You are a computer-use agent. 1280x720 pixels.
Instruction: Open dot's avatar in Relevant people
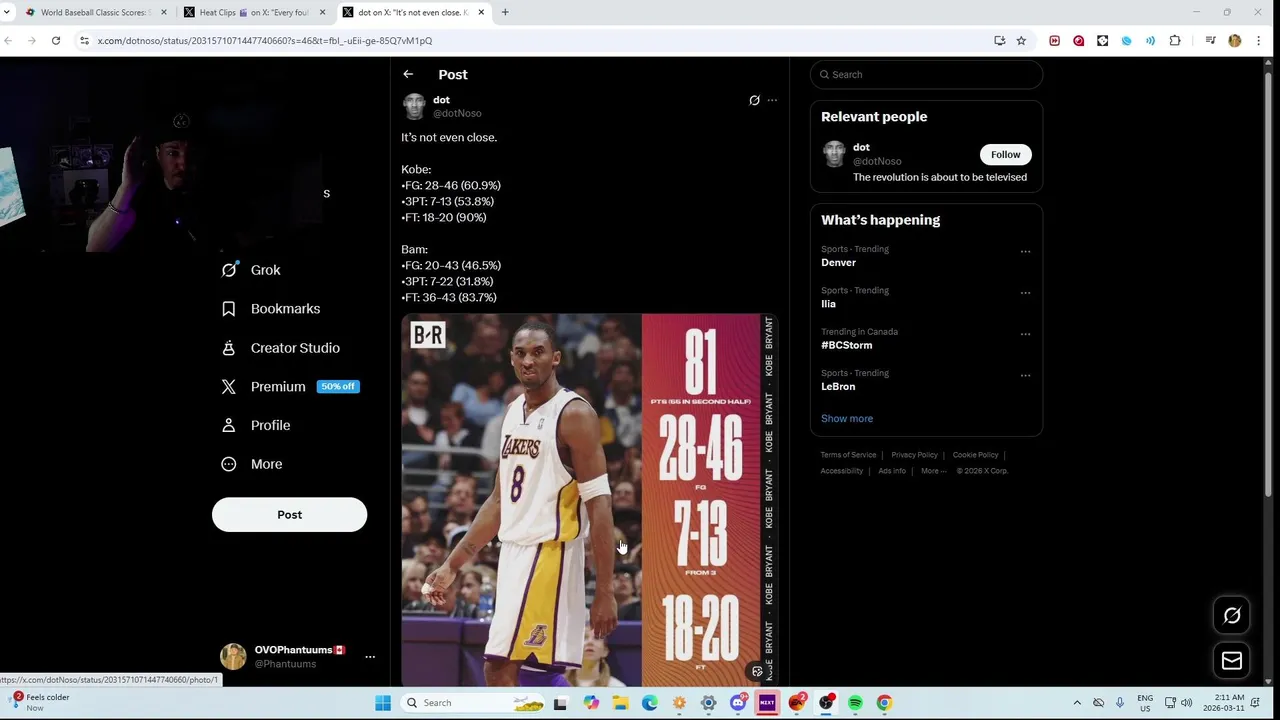[834, 154]
